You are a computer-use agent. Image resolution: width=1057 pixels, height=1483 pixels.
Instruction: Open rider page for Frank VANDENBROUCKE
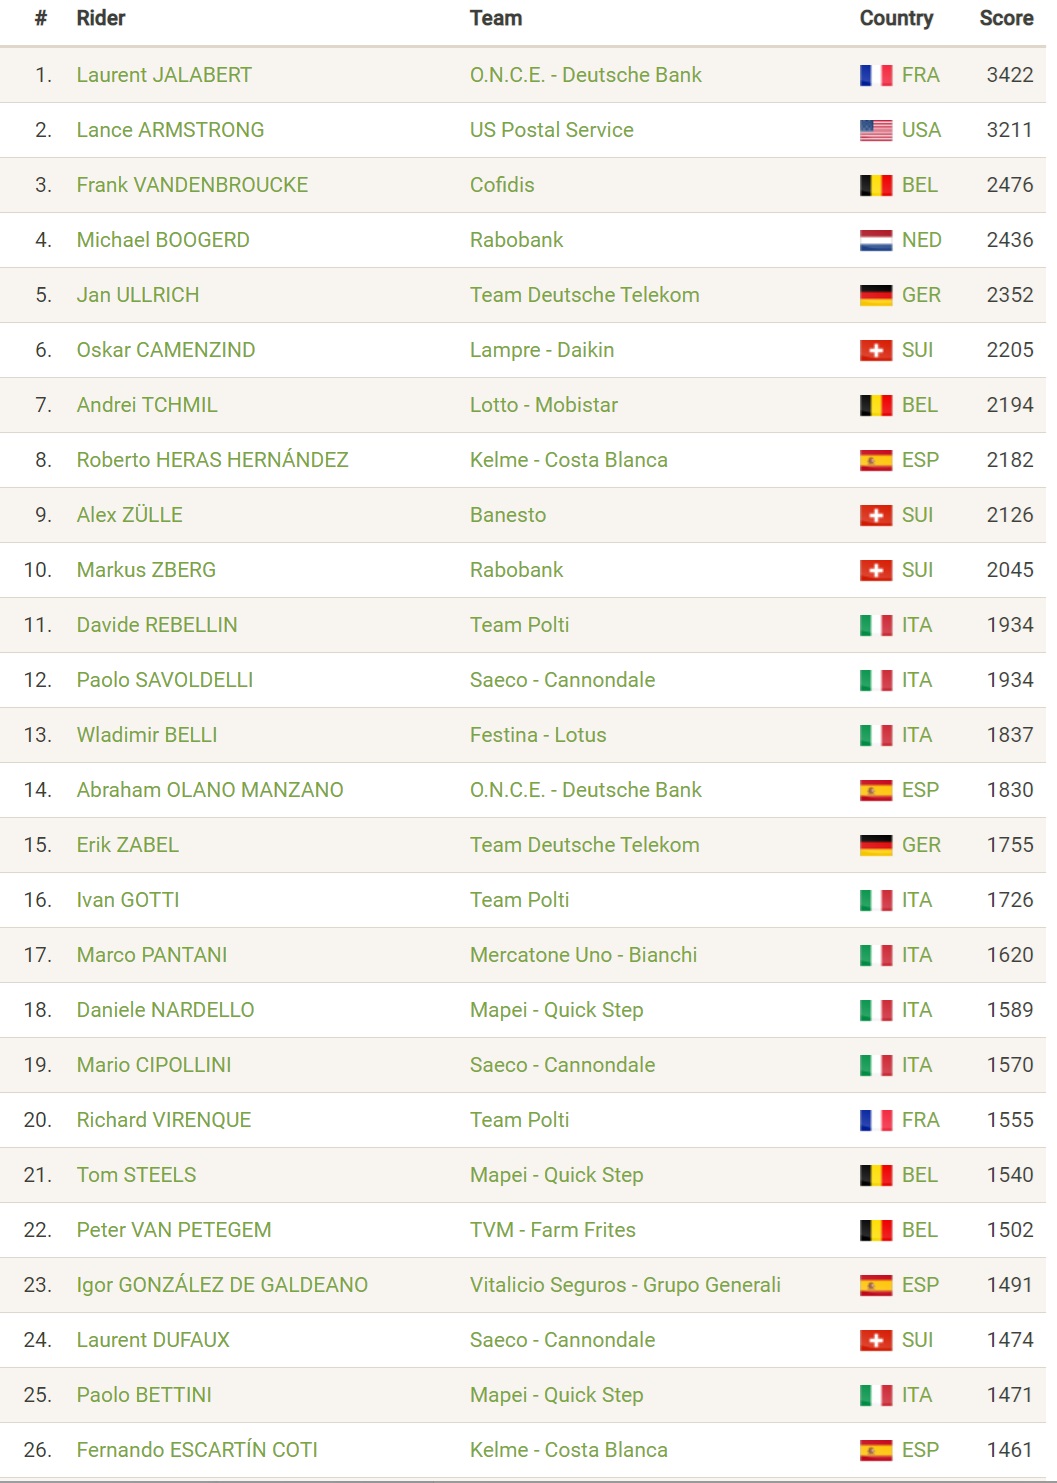click(192, 185)
